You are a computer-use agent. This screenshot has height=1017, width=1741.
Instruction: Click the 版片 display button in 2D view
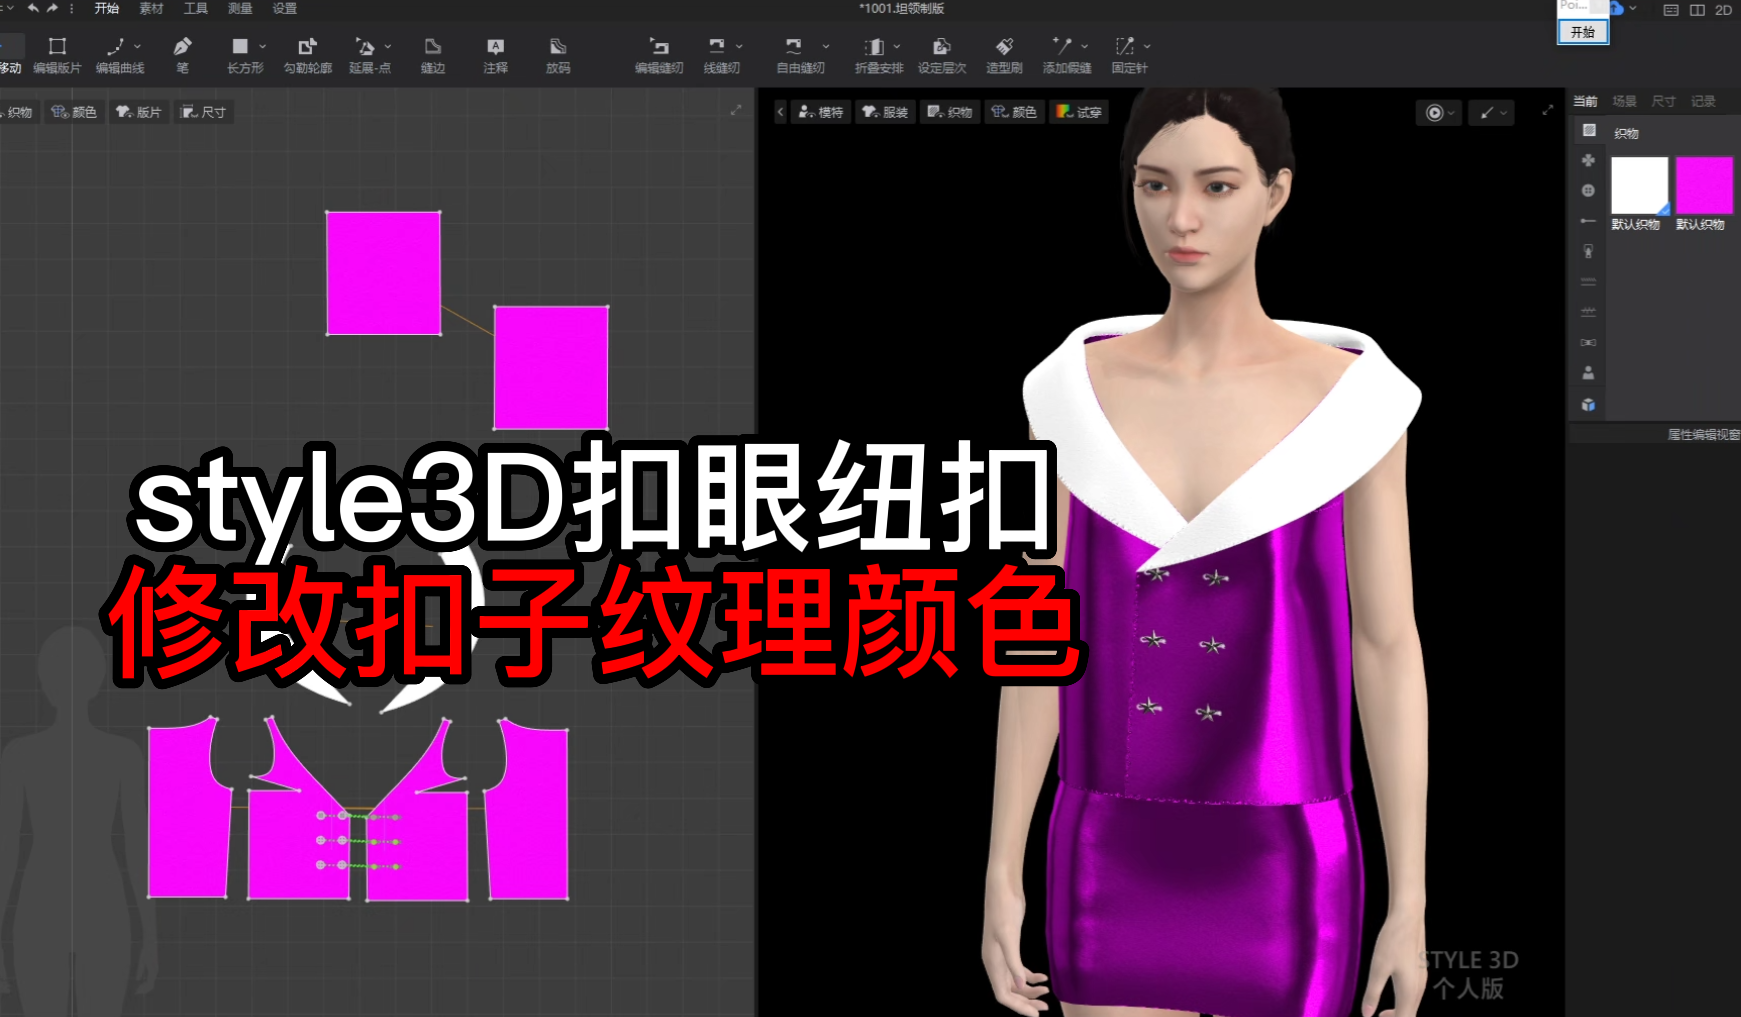click(138, 112)
